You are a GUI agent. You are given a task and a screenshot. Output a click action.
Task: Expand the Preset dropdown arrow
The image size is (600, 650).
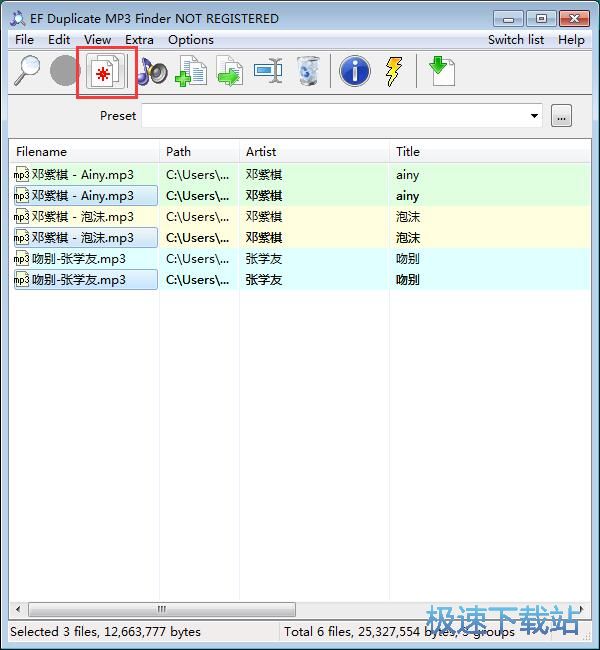point(534,116)
